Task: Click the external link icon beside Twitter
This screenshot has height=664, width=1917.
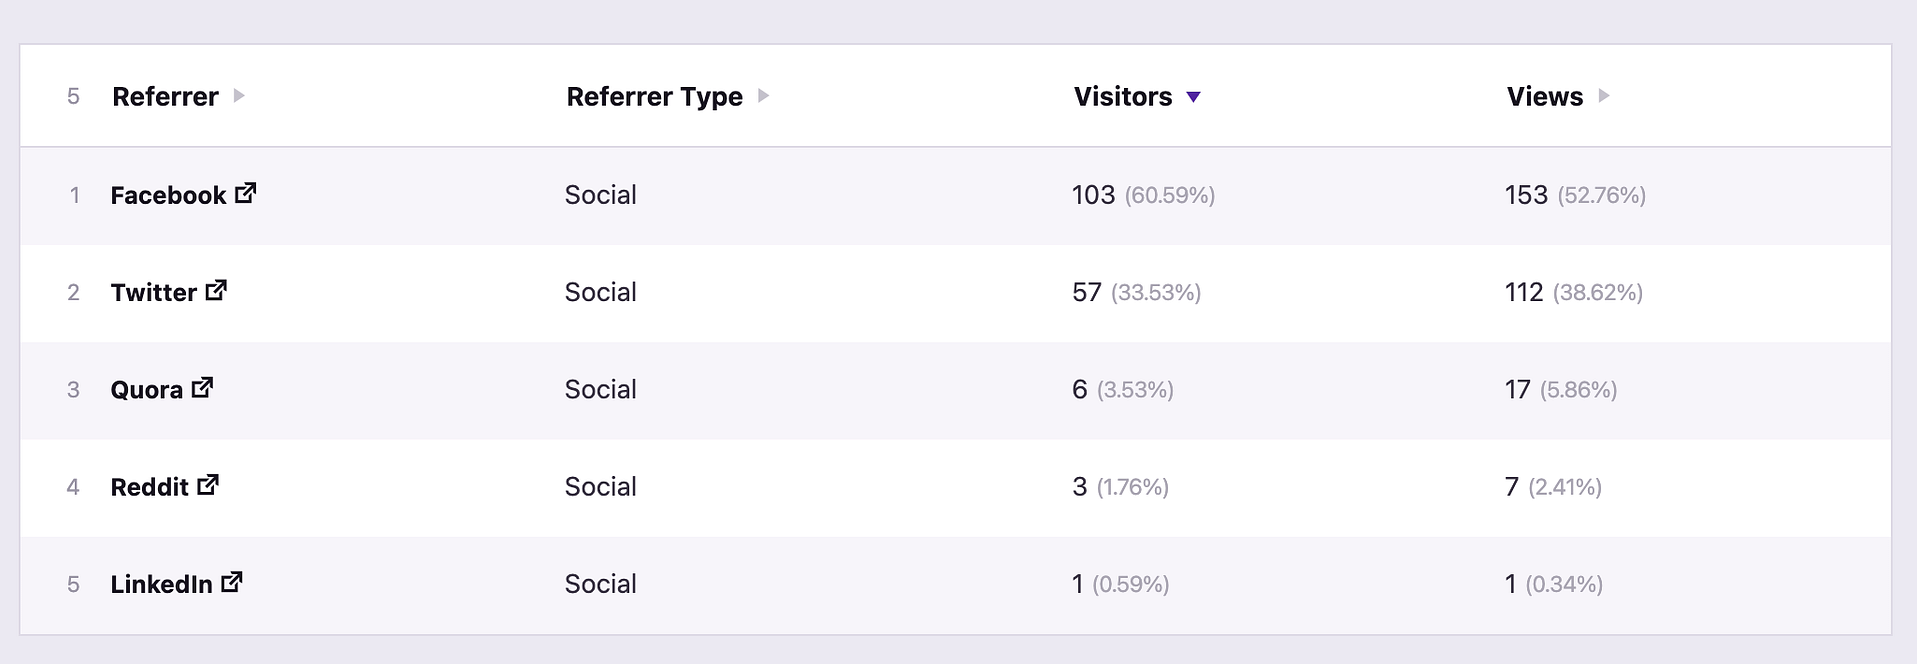Action: click(x=215, y=290)
